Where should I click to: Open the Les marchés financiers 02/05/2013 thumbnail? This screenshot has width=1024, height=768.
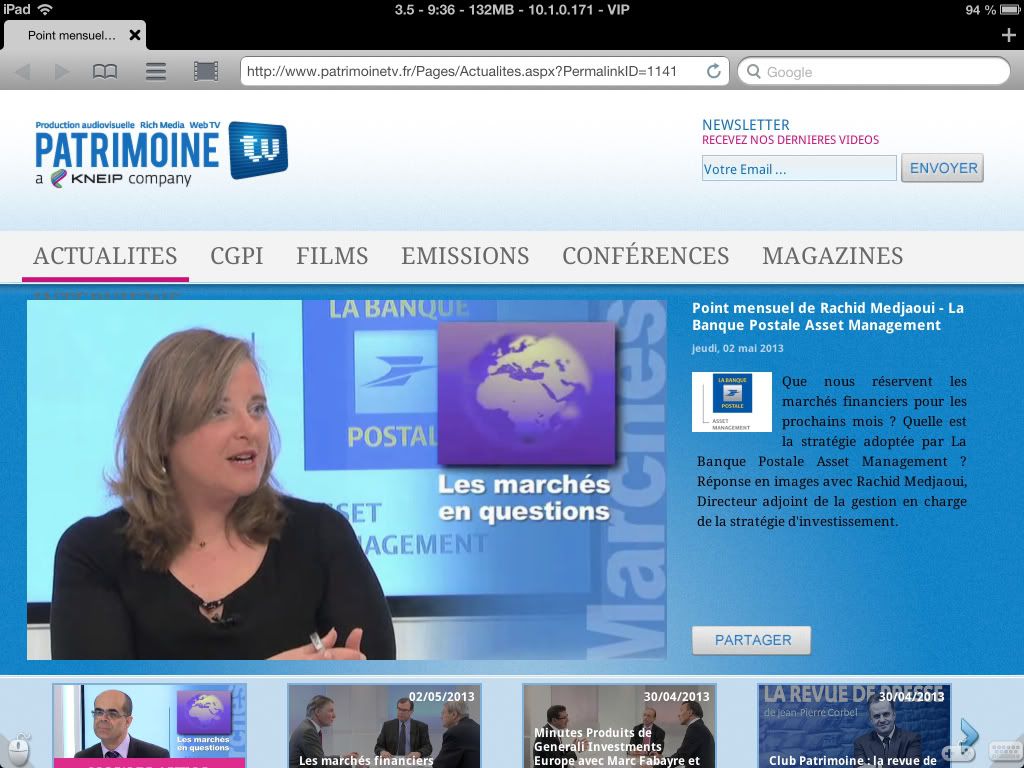pos(385,726)
